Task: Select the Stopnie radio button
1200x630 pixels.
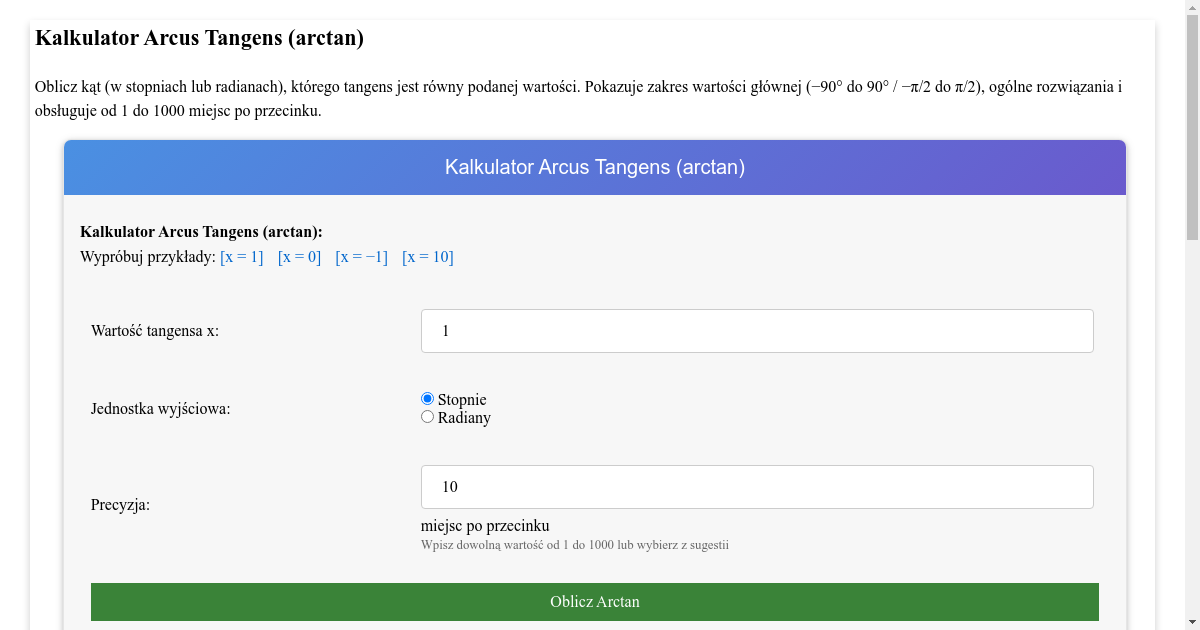Action: (428, 399)
